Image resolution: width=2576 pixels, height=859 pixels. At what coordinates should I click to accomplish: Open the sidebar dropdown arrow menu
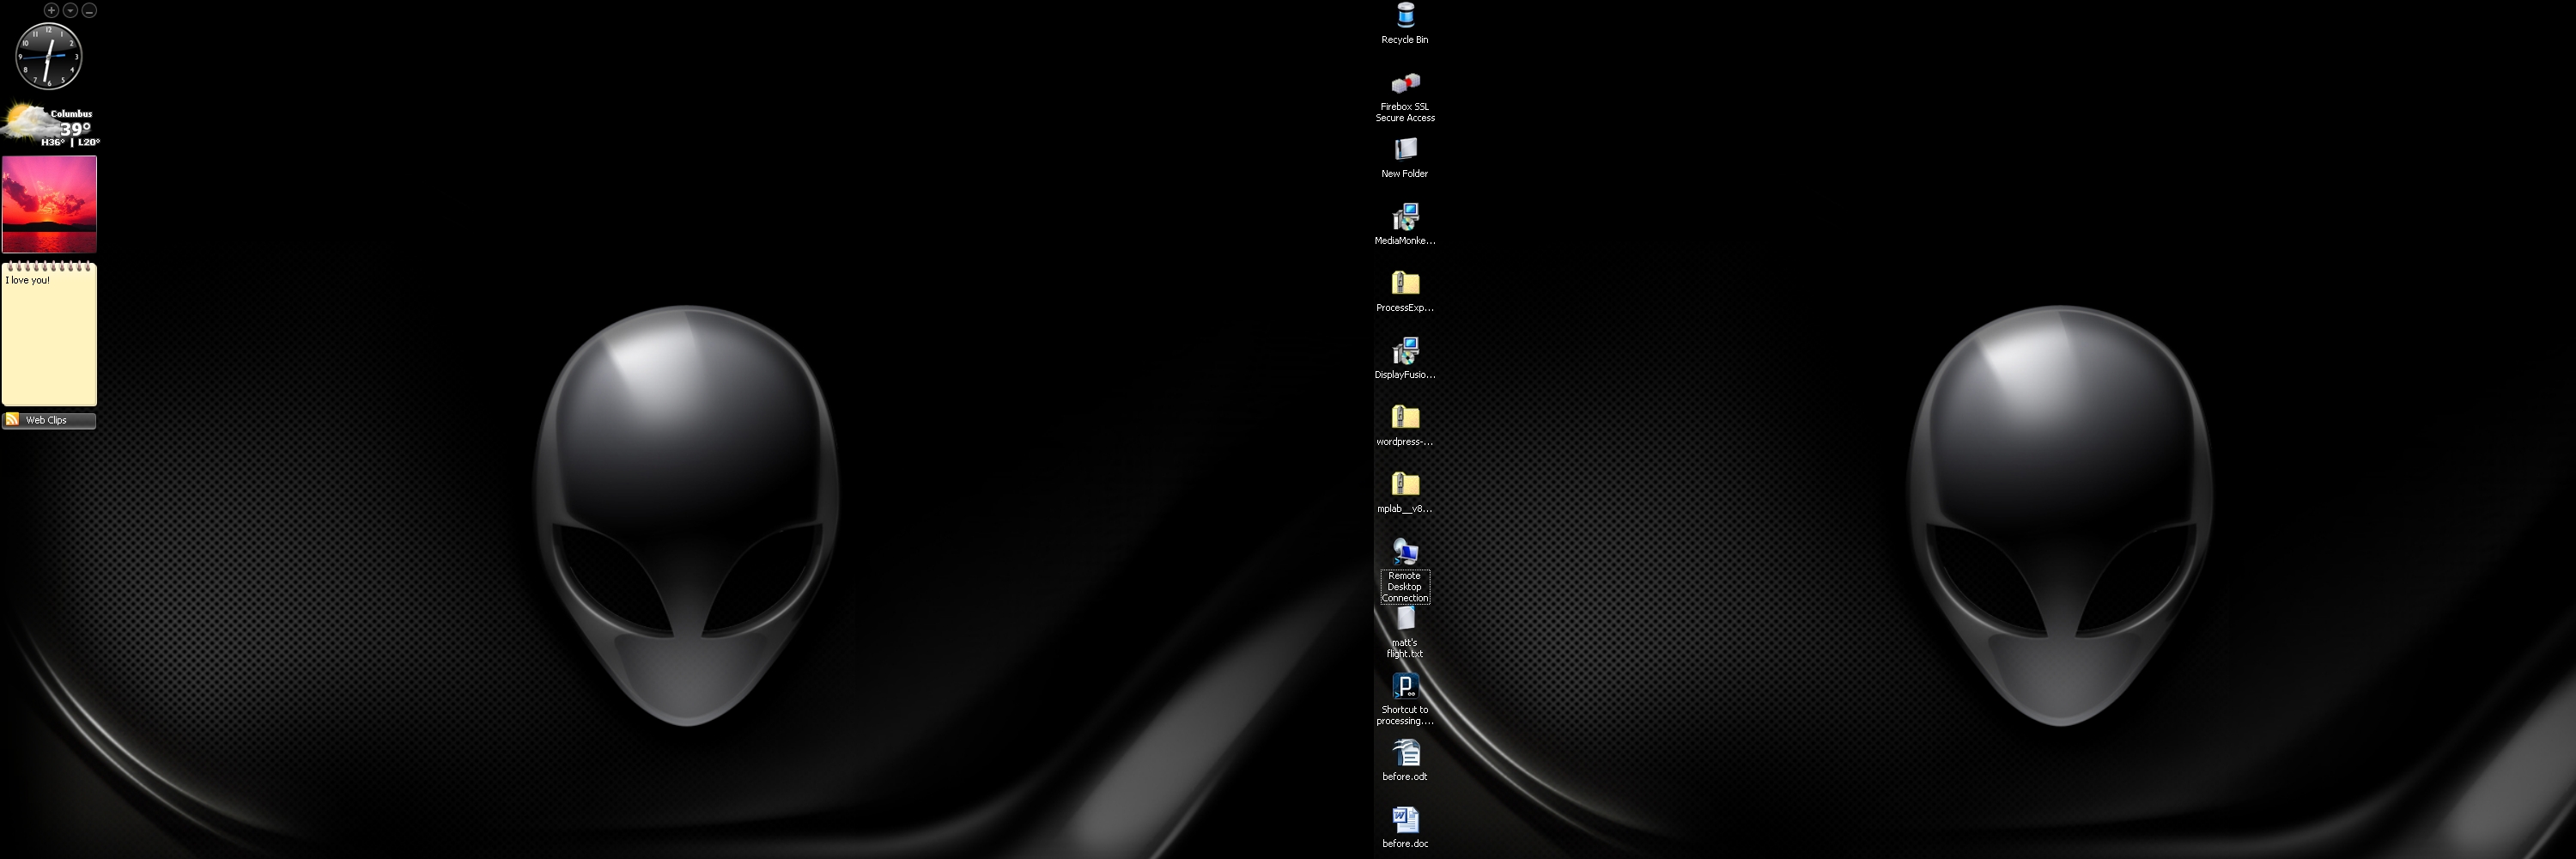coord(70,10)
